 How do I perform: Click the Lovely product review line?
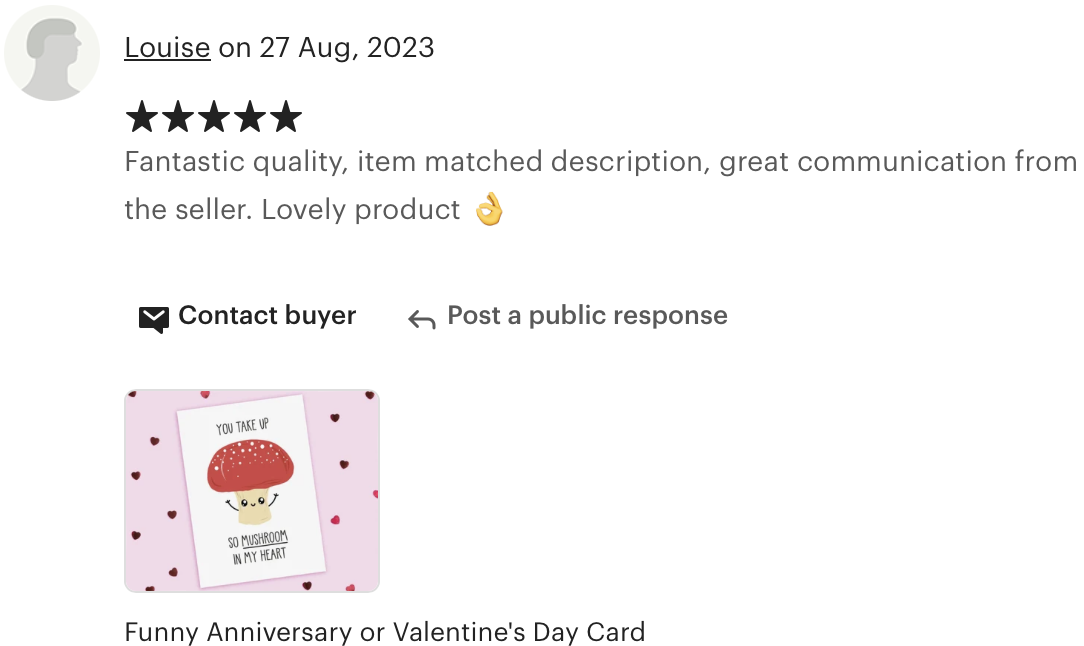pos(361,210)
